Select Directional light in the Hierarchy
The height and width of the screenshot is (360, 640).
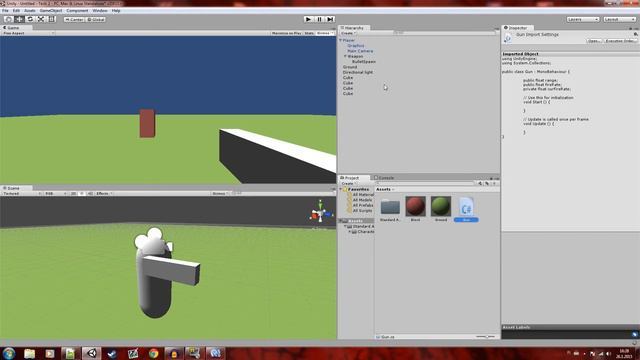358,72
